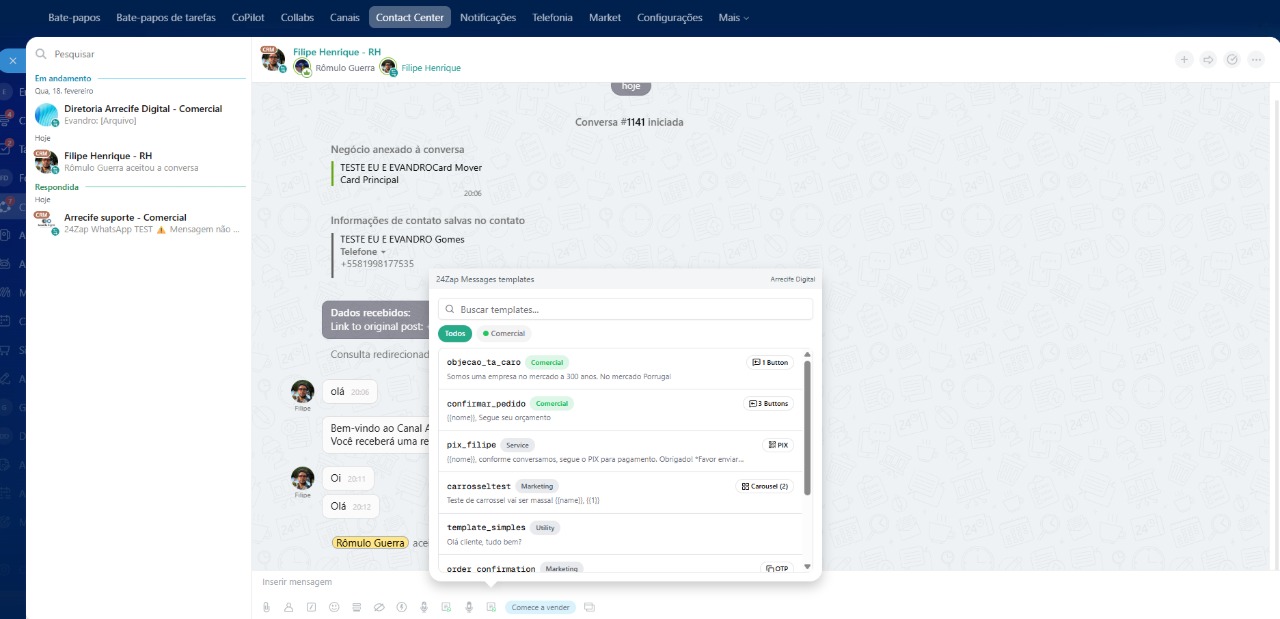1280x619 pixels.
Task: Click the hidden eye icon in message toolbar
Action: [x=379, y=607]
